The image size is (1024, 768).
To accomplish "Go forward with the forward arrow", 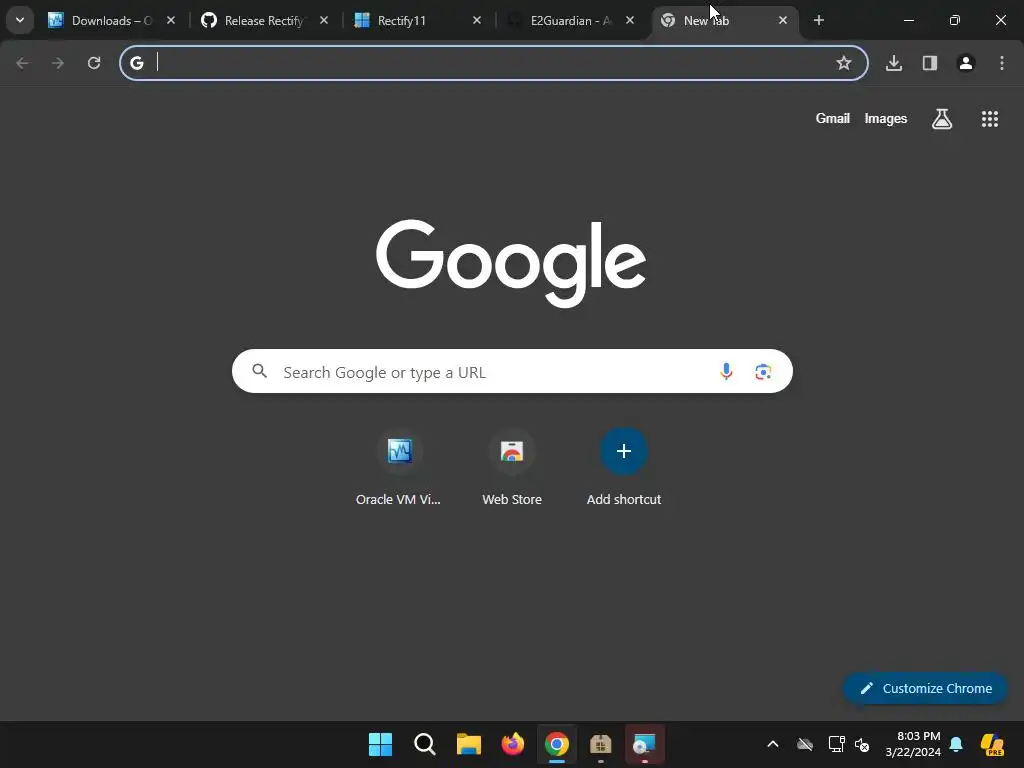I will tap(58, 63).
